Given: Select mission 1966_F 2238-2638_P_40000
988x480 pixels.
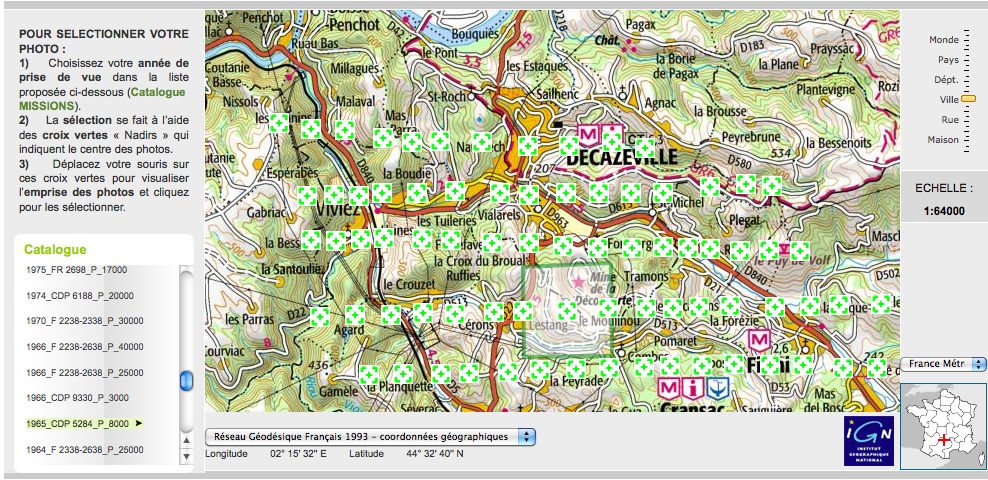Looking at the screenshot, I should (x=84, y=346).
